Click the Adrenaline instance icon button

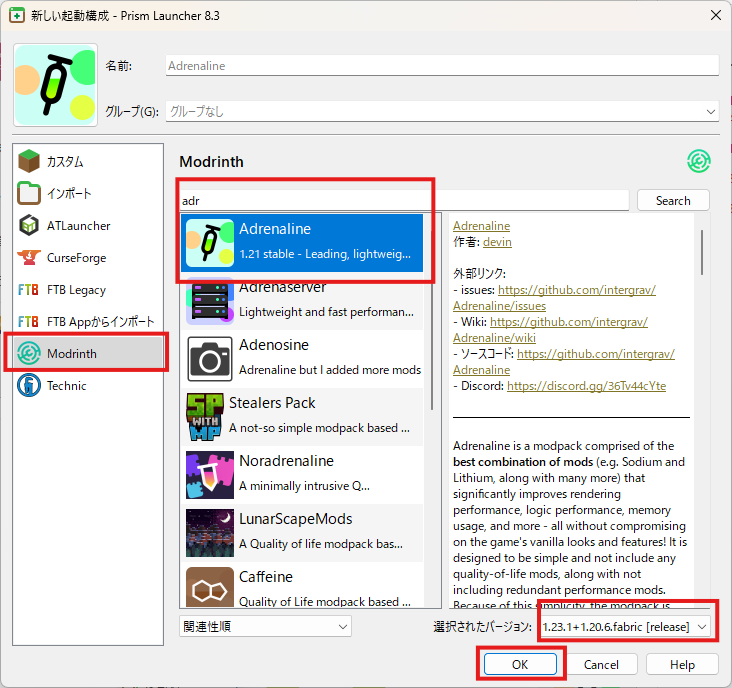click(56, 85)
